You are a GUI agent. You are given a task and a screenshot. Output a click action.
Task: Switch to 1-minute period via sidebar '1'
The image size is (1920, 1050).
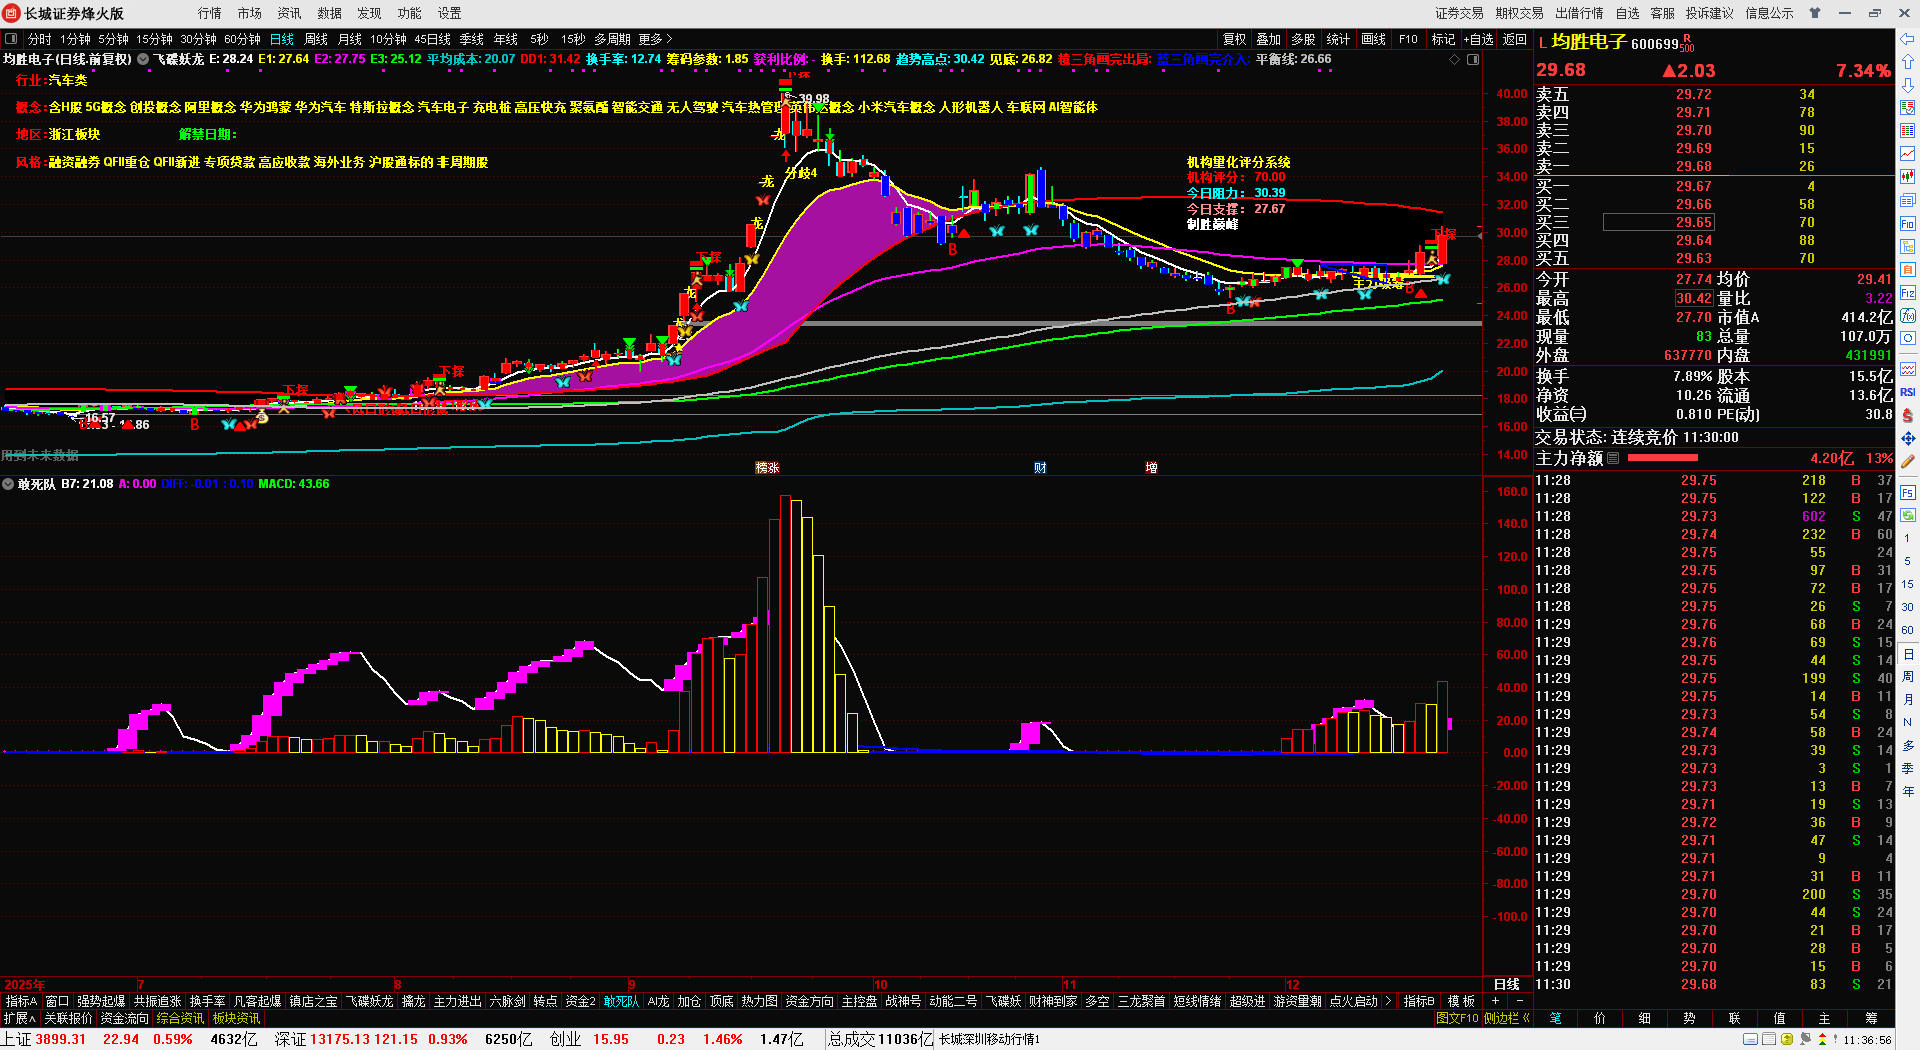click(1908, 538)
